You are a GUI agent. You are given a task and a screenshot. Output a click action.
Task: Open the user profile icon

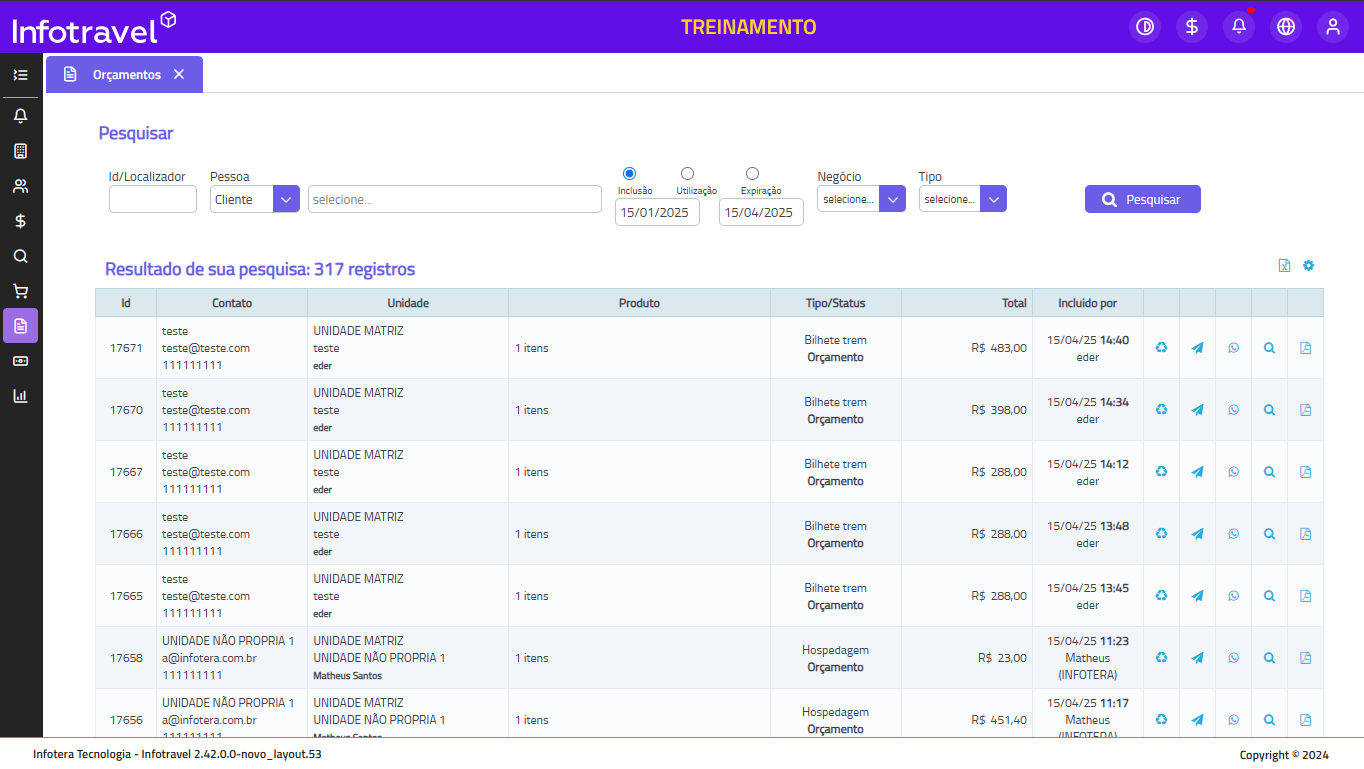click(x=1333, y=27)
